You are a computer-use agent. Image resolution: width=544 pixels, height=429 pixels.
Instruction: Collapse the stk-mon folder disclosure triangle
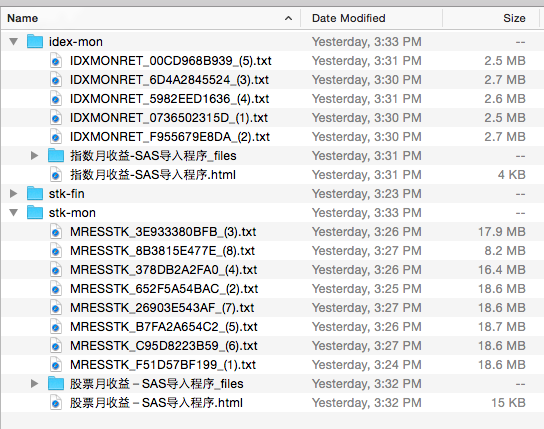click(14, 213)
